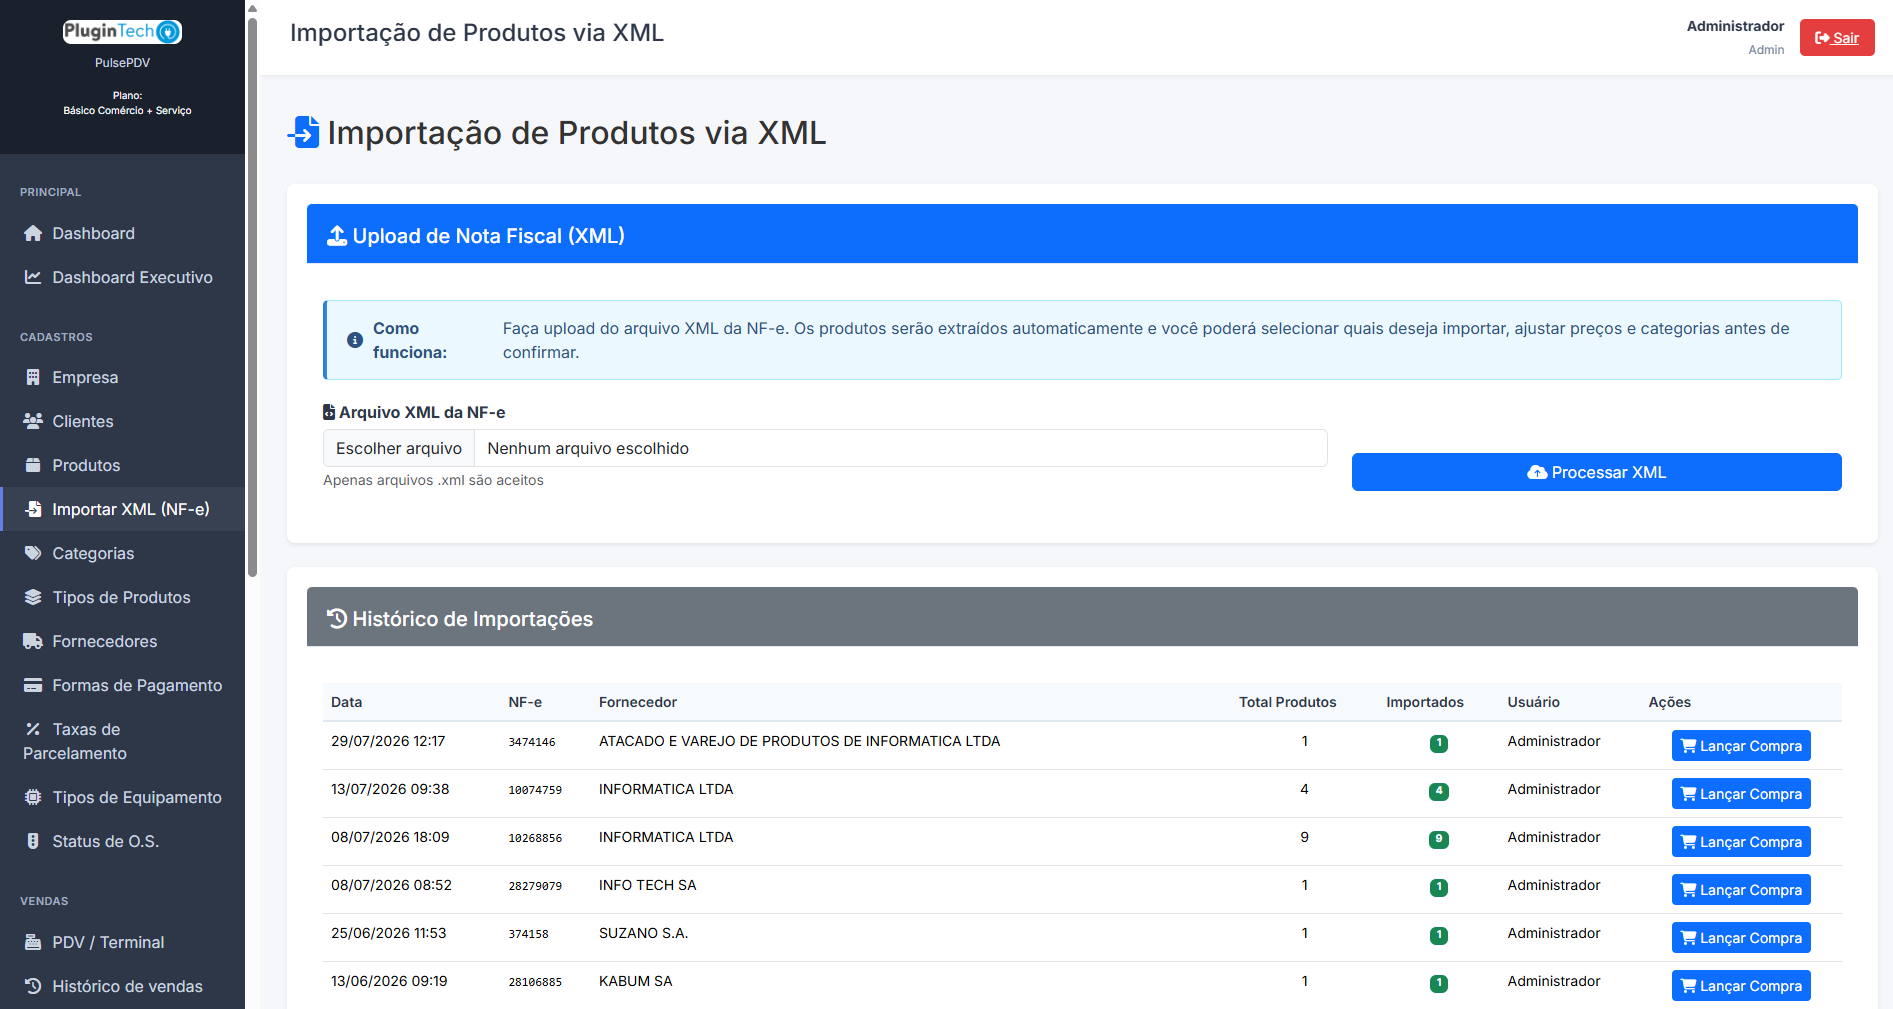Lançar Compra for NF-e 10074759
Viewport: 1893px width, 1009px height.
coord(1741,794)
